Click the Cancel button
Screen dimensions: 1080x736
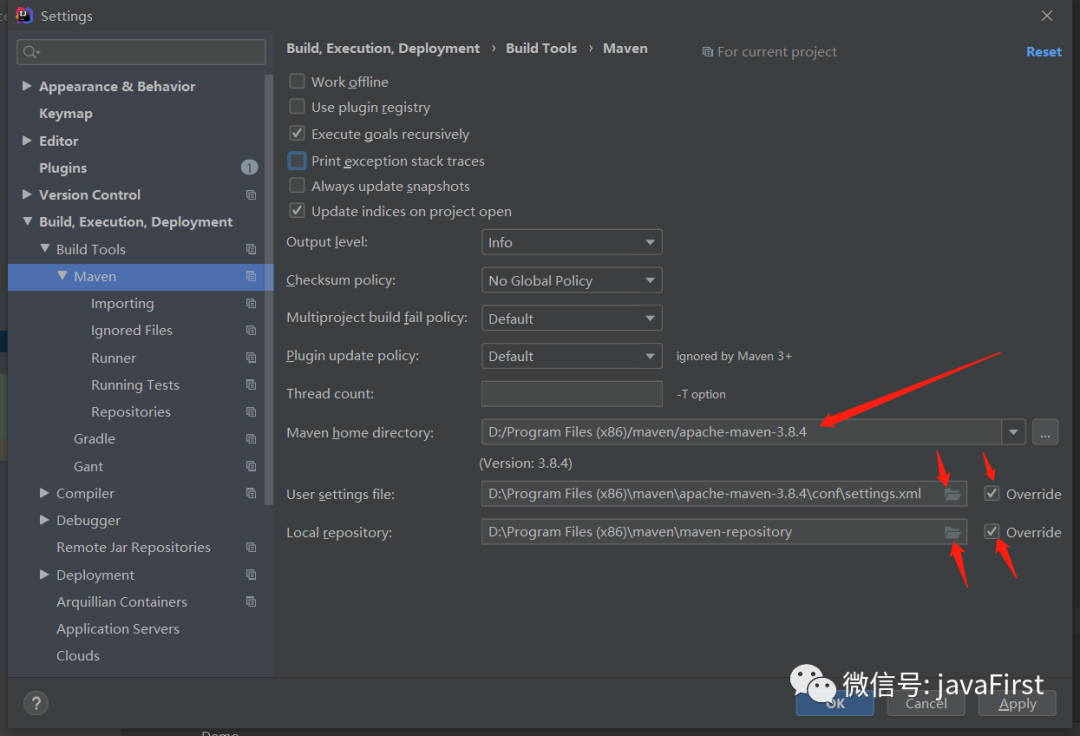[926, 703]
